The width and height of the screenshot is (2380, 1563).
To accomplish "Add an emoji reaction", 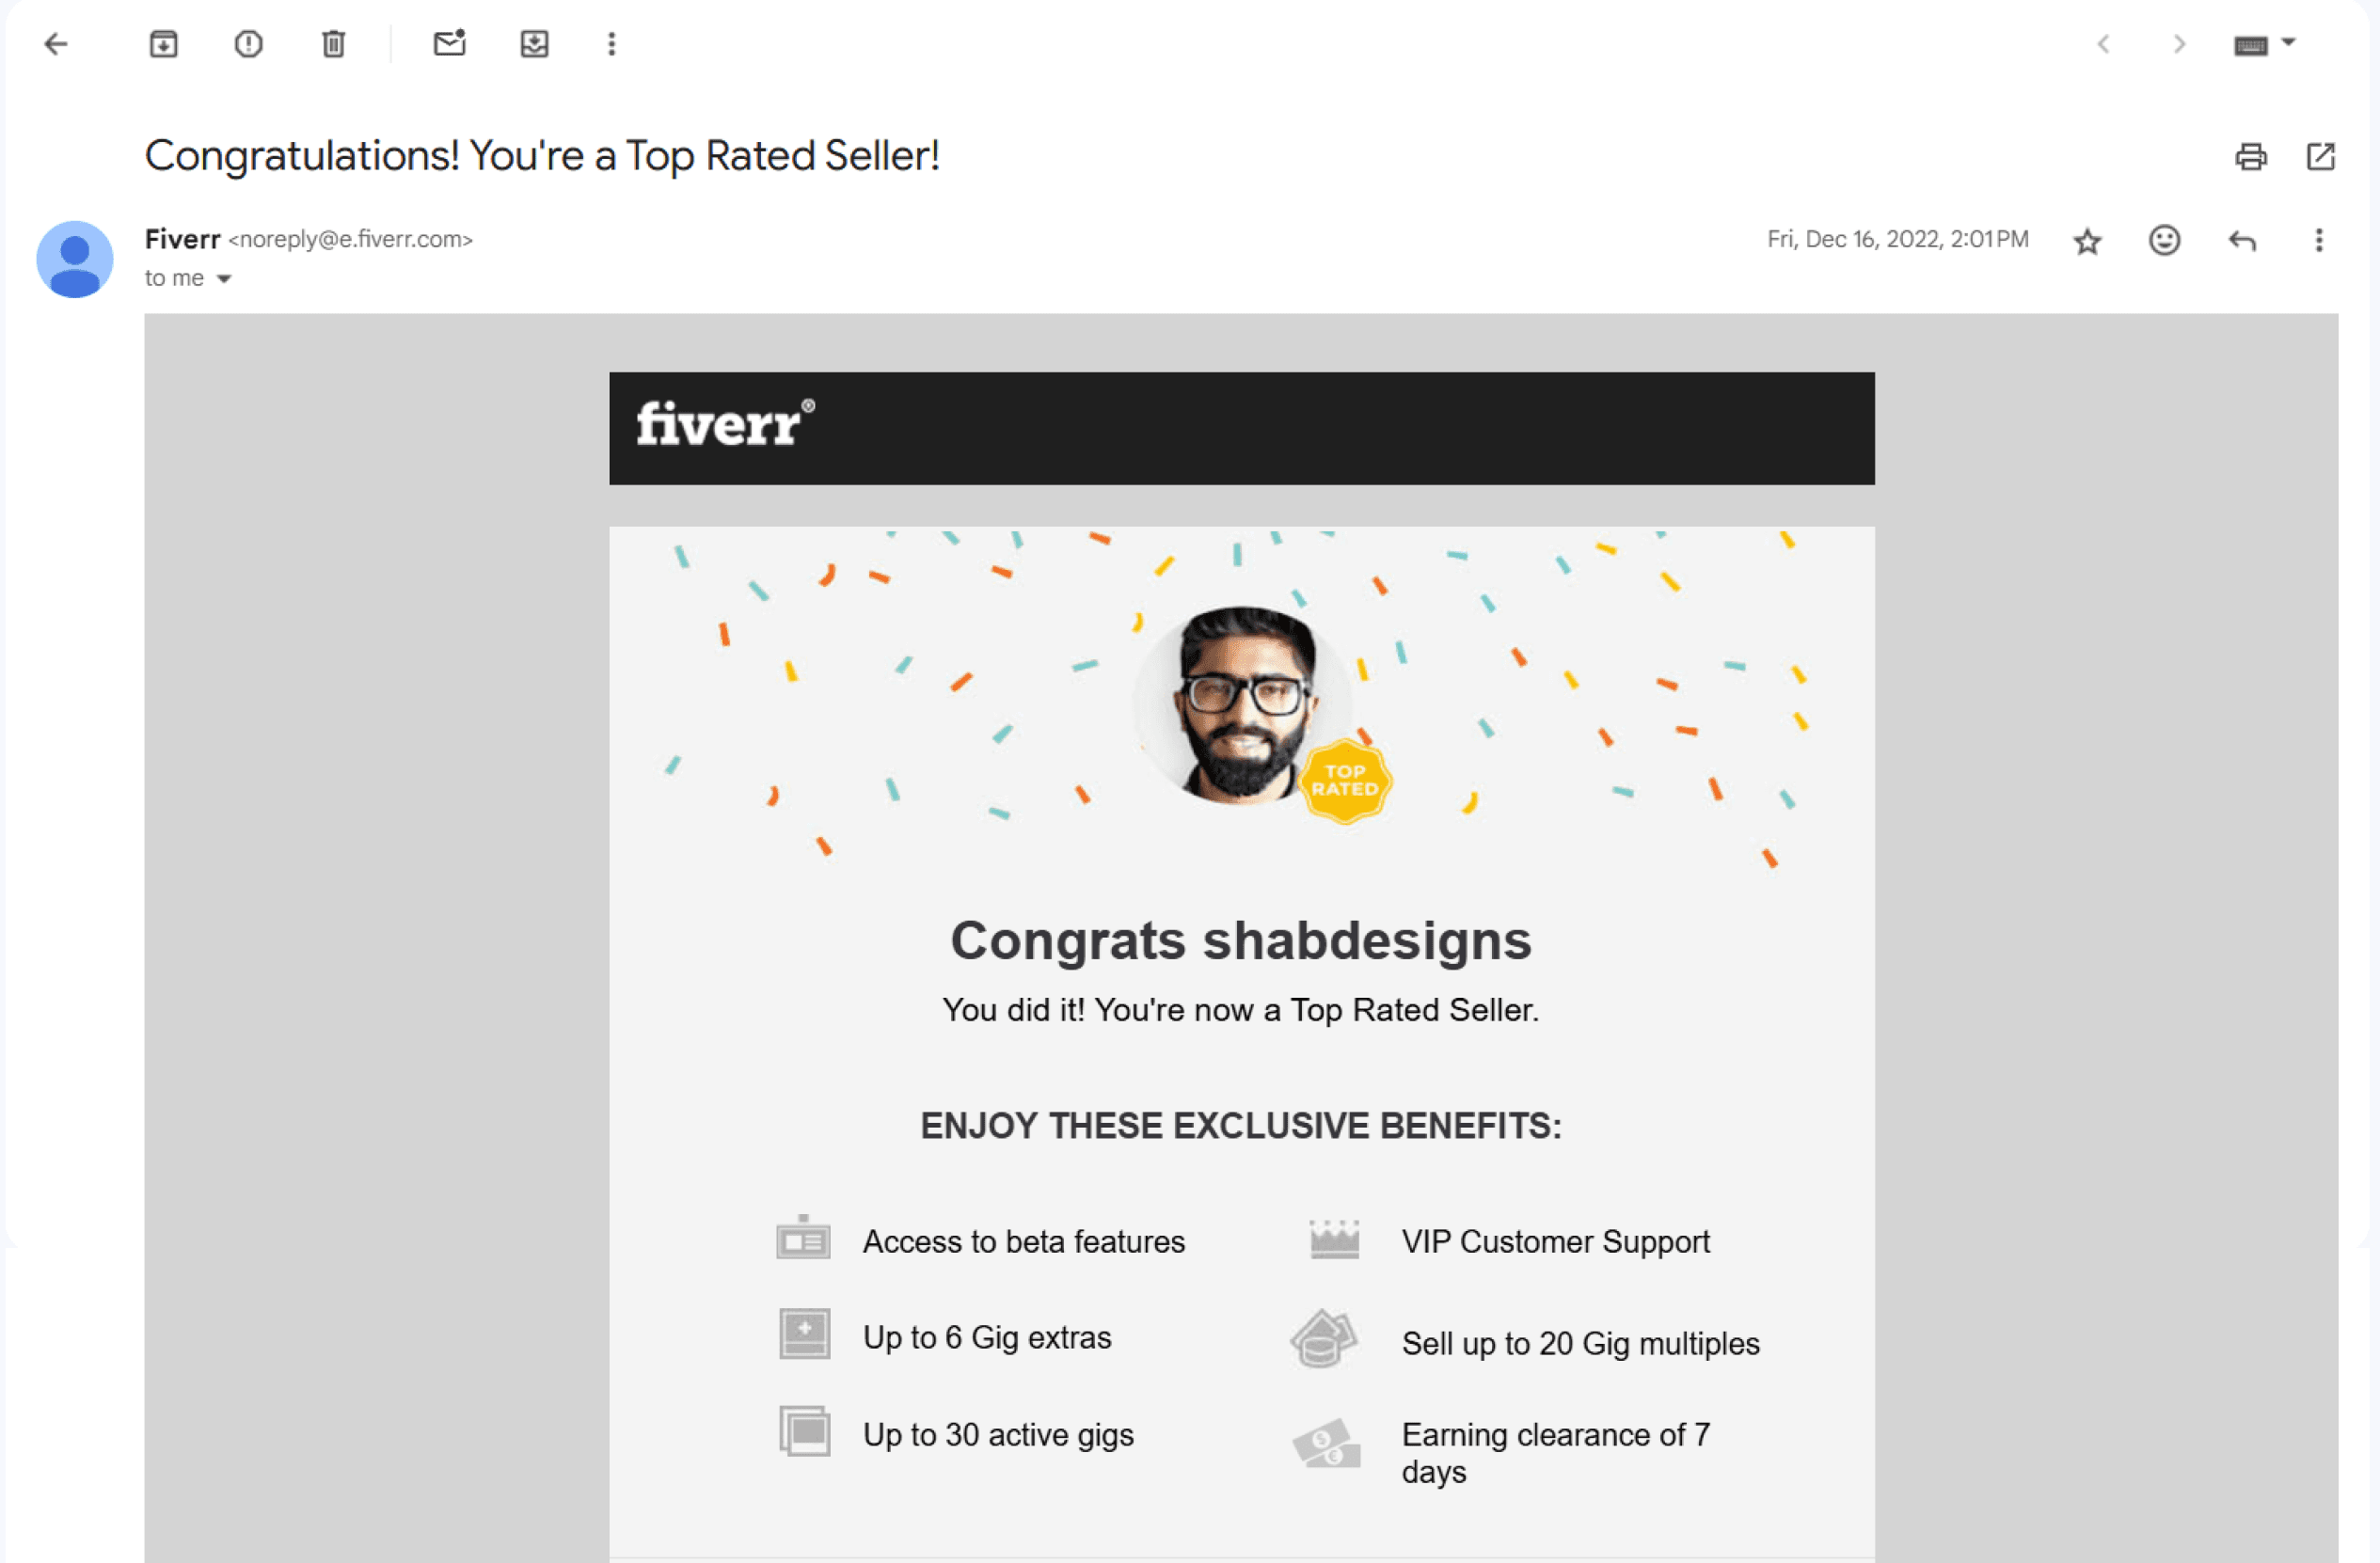I will (2164, 240).
